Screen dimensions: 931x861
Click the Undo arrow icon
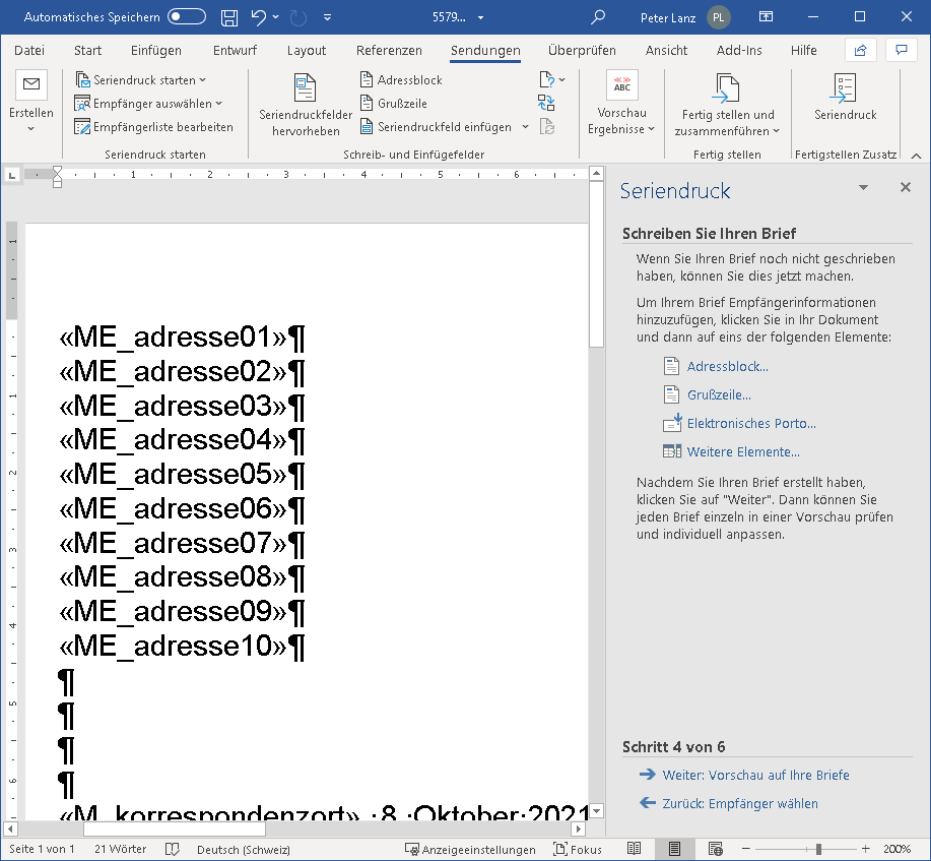coord(259,17)
